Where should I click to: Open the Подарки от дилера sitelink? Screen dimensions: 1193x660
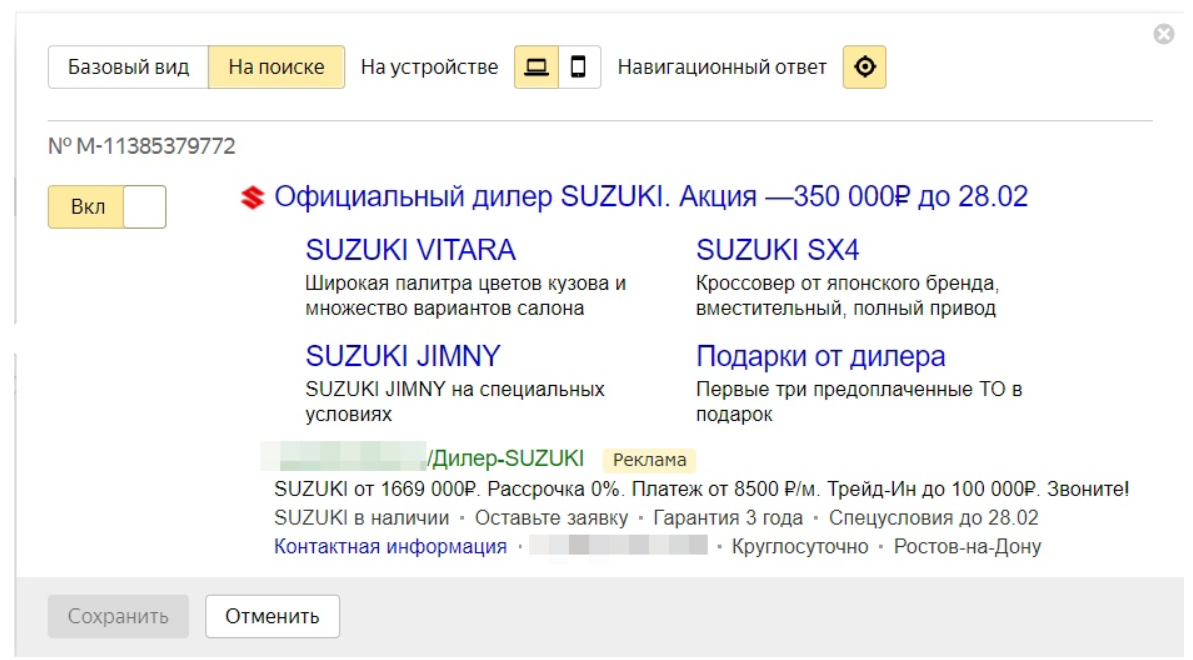(x=820, y=356)
